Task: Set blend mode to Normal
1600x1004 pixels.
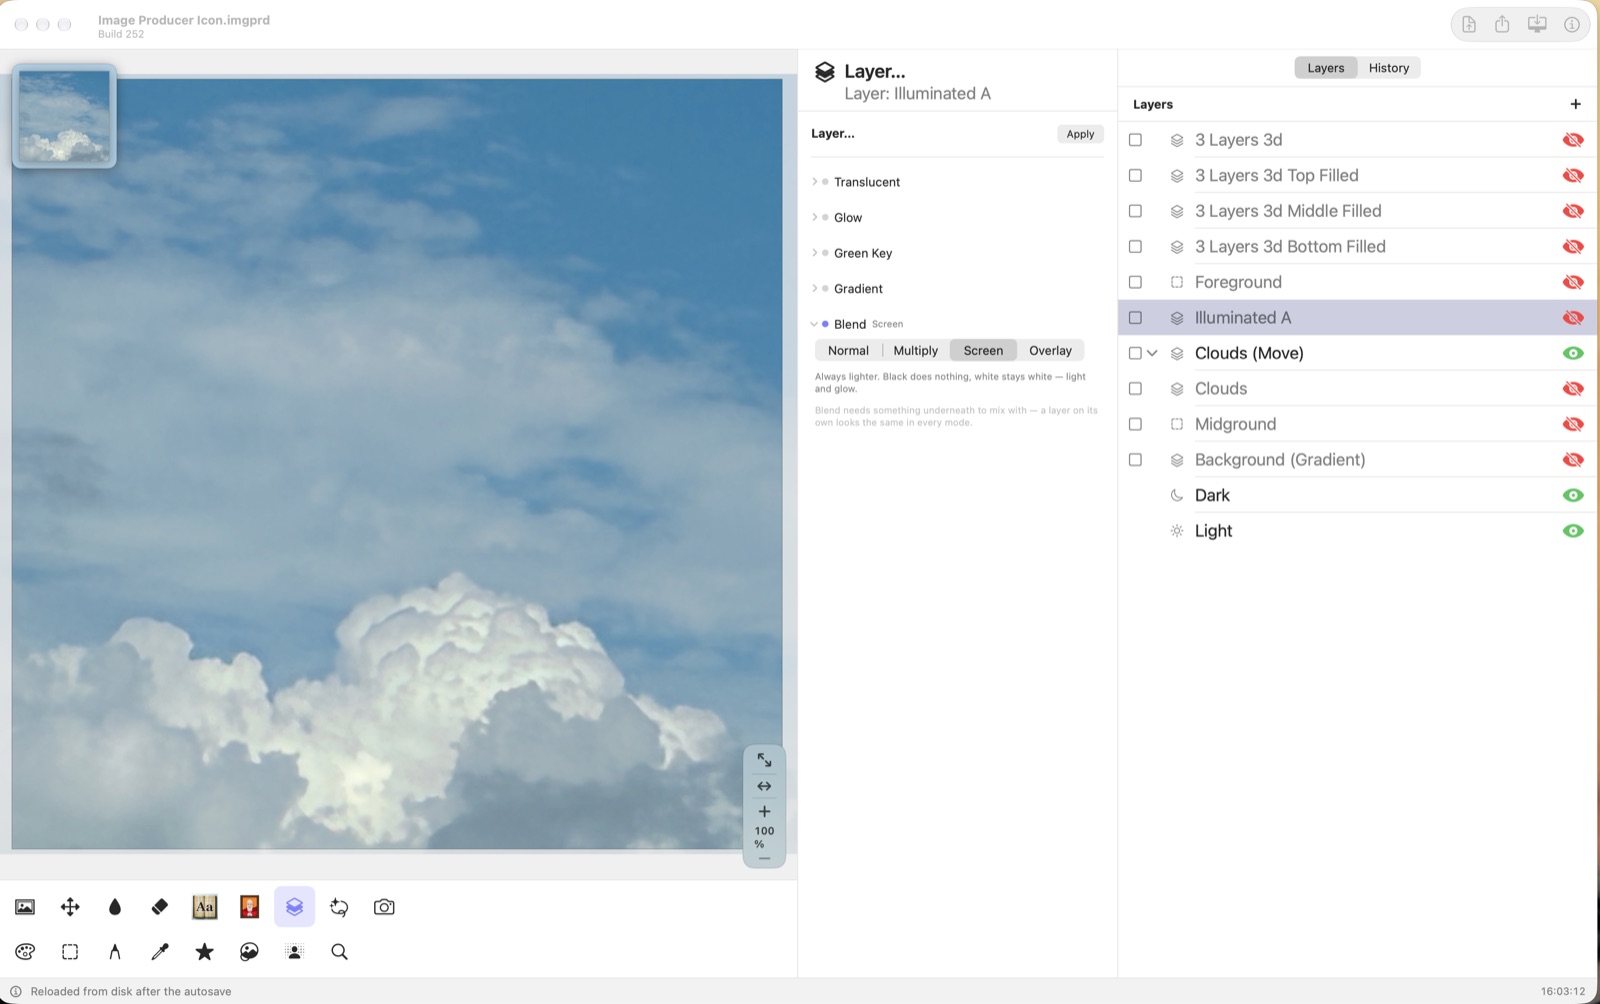Action: [x=848, y=351]
